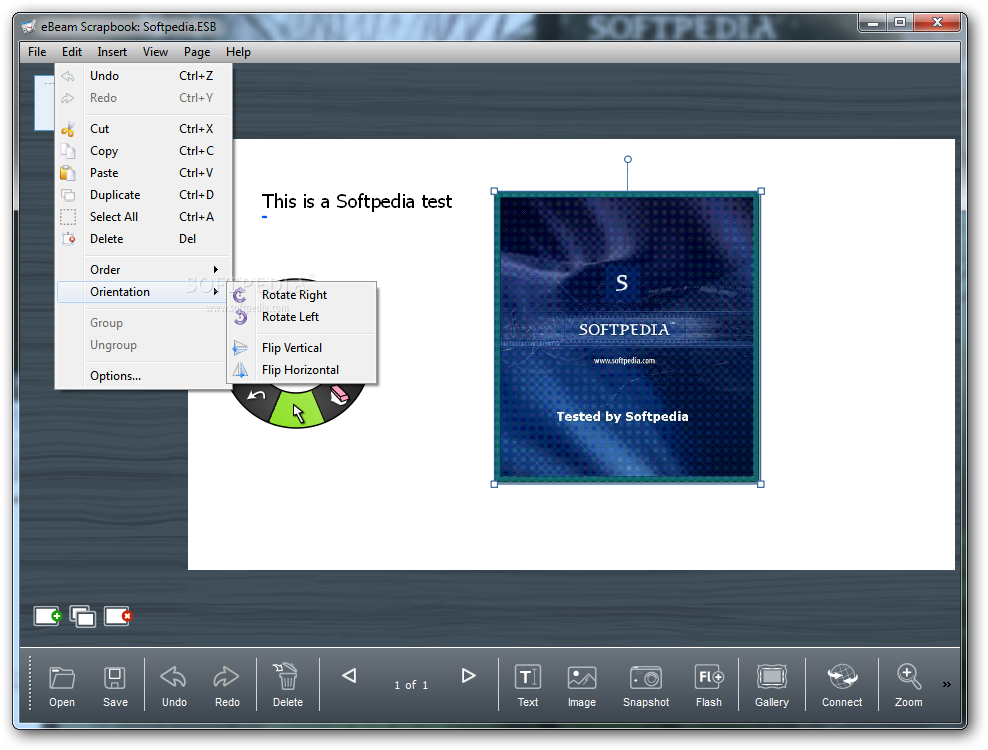
Task: Select the Text tool icon
Action: click(x=527, y=678)
